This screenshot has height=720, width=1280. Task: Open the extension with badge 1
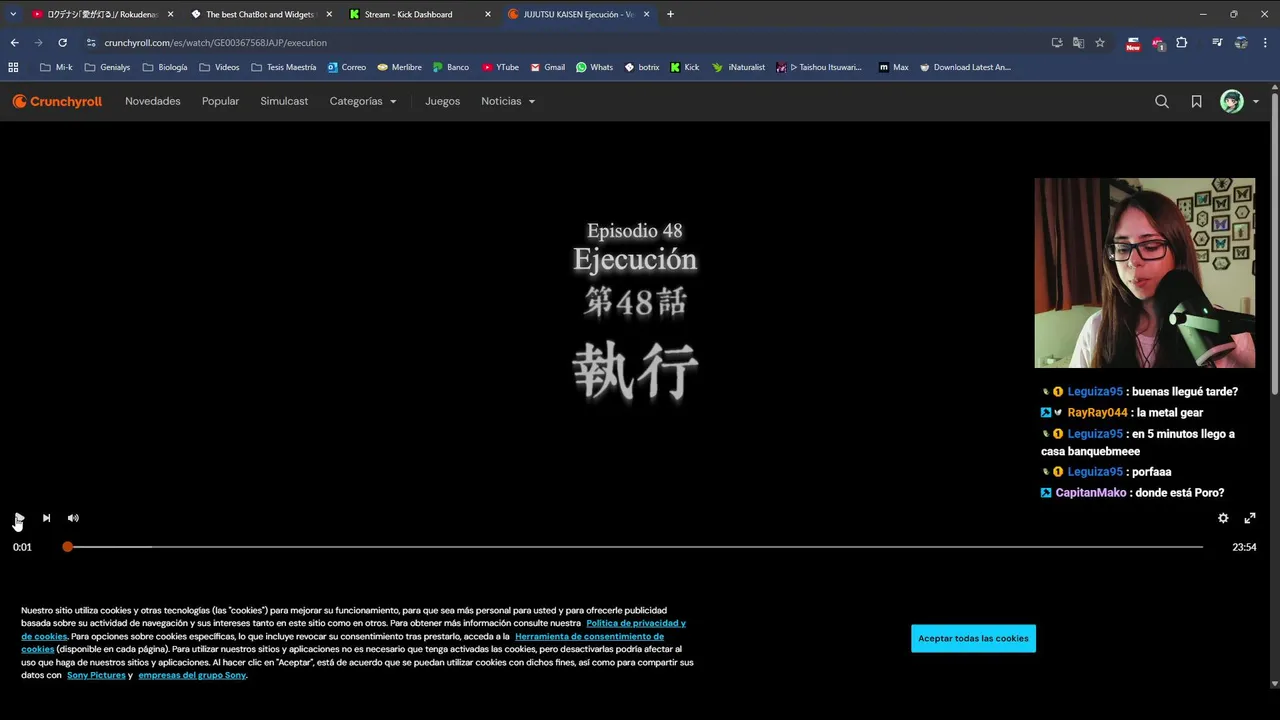(1157, 43)
